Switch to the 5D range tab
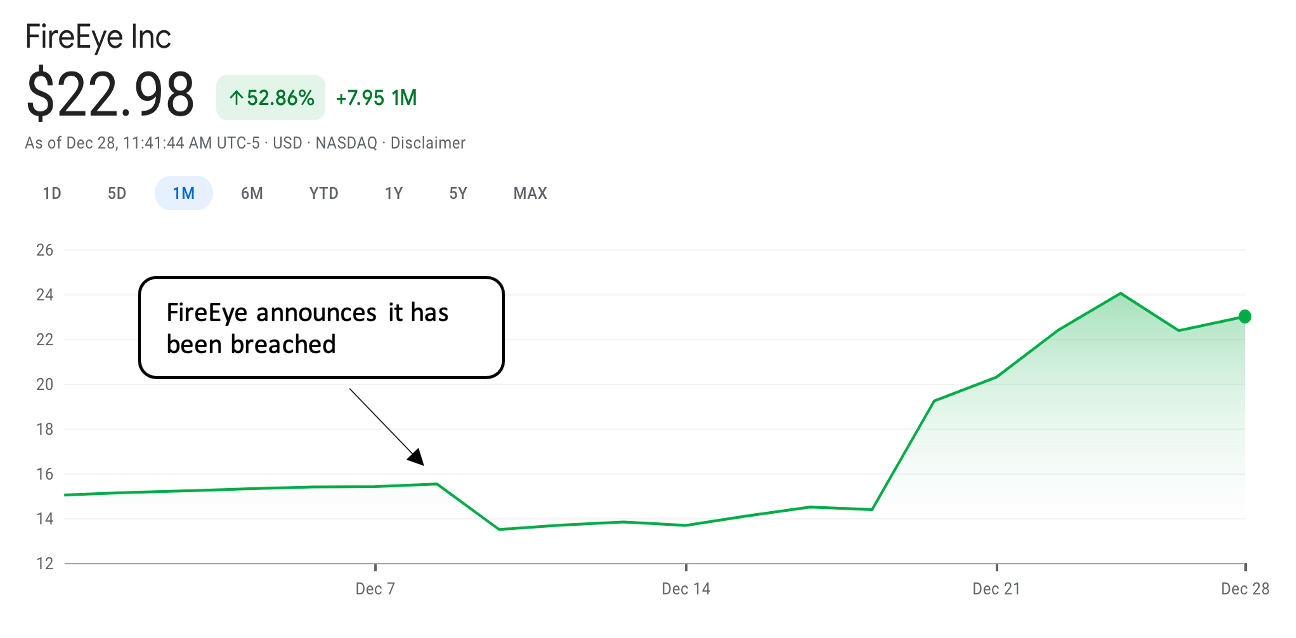Image resolution: width=1296 pixels, height=638 pixels. (x=117, y=193)
